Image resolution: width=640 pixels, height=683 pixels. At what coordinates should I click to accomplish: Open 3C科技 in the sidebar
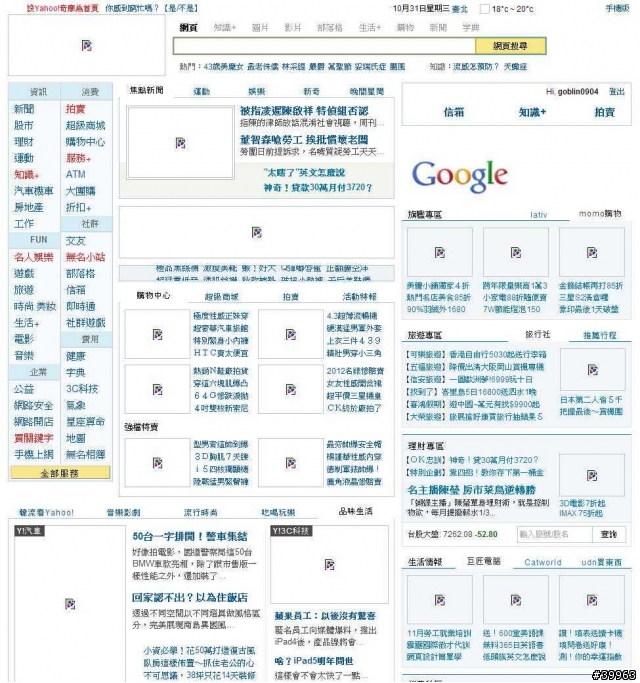tap(82, 389)
